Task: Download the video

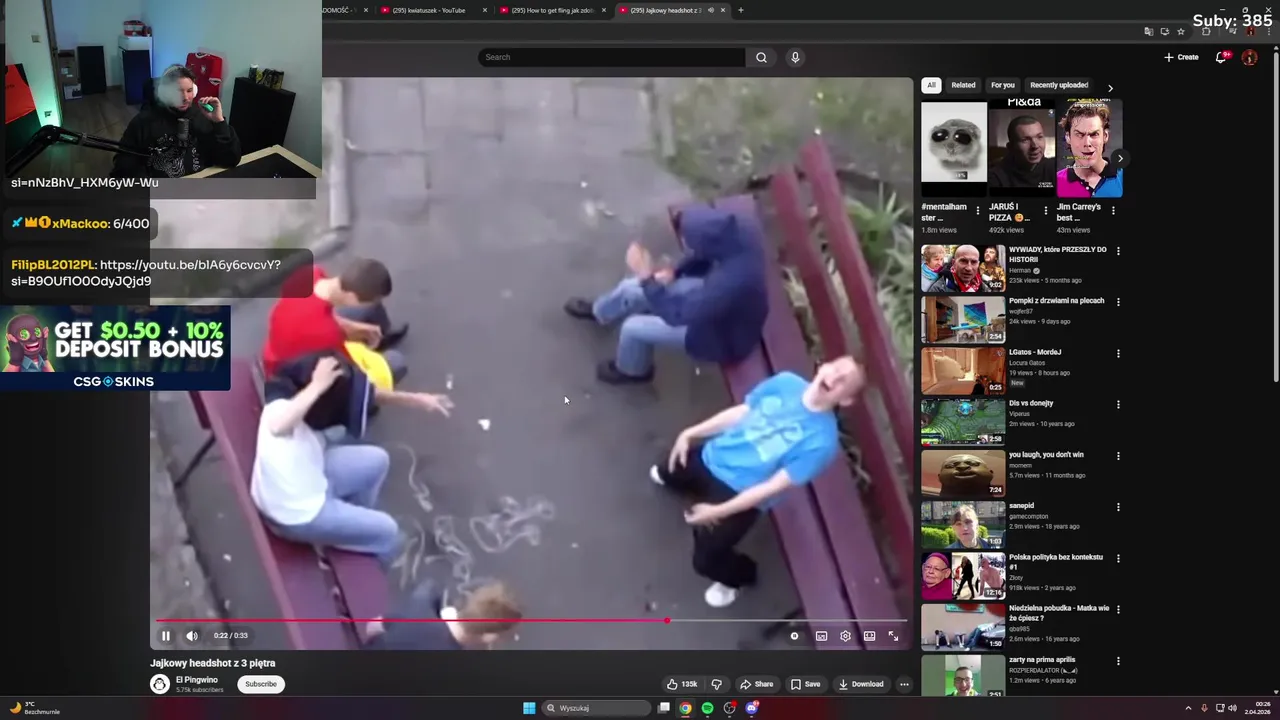Action: pos(861,684)
